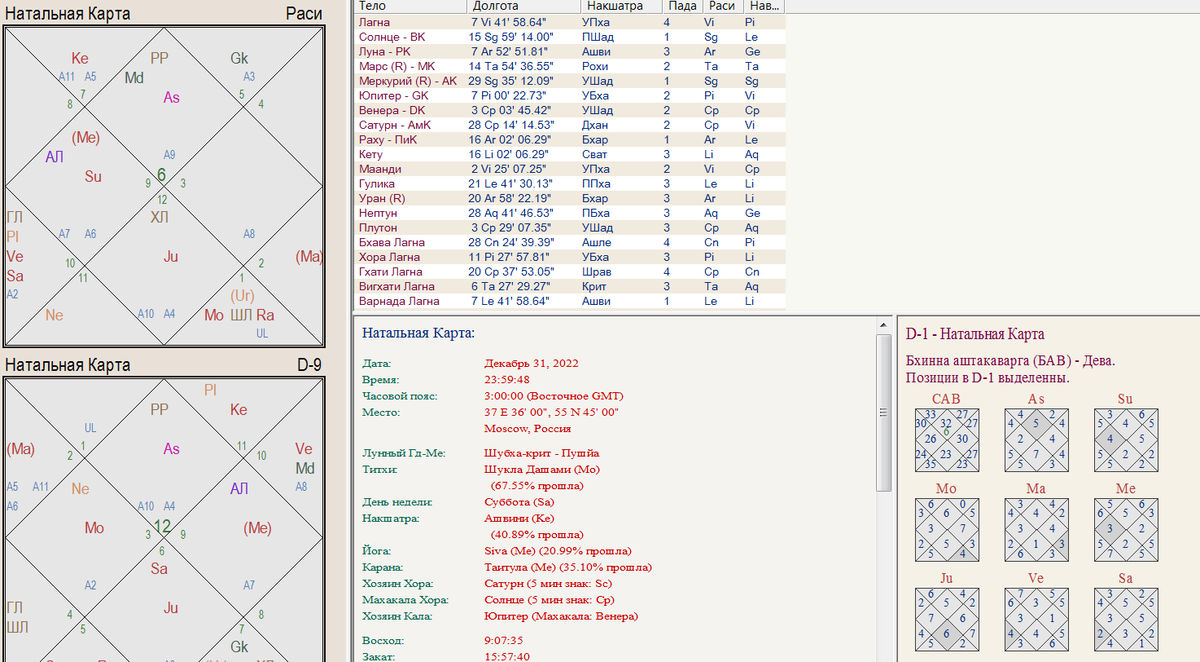Click the time value 23:59:48
This screenshot has width=1200, height=662.
click(x=507, y=380)
